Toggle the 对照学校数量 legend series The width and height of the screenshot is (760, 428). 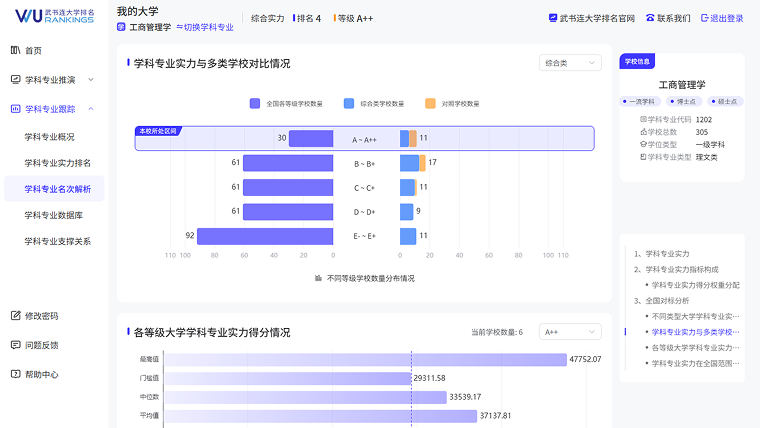[x=452, y=104]
